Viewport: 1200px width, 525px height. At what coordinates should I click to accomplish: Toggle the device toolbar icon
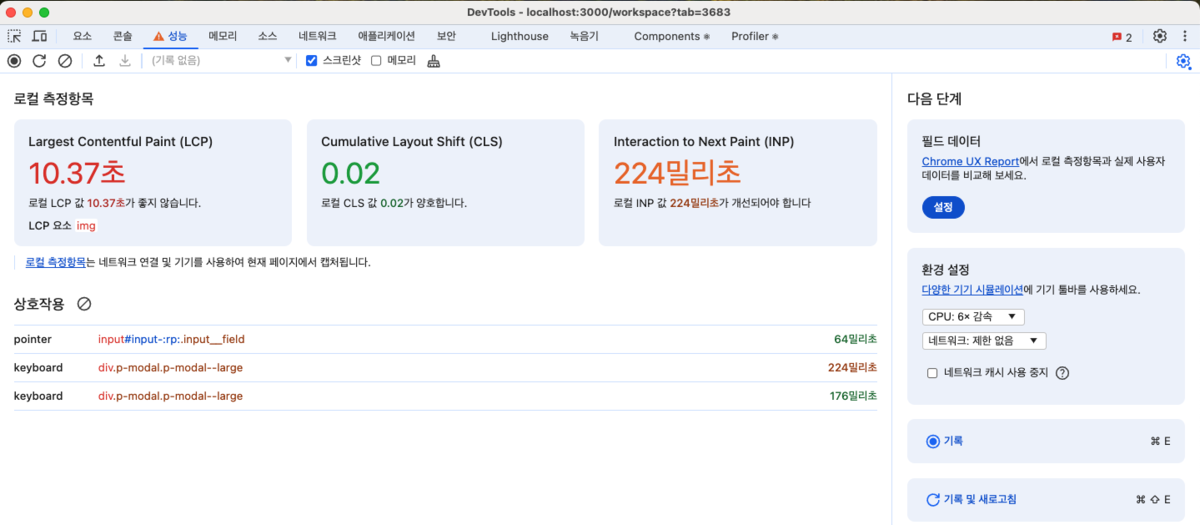(39, 36)
